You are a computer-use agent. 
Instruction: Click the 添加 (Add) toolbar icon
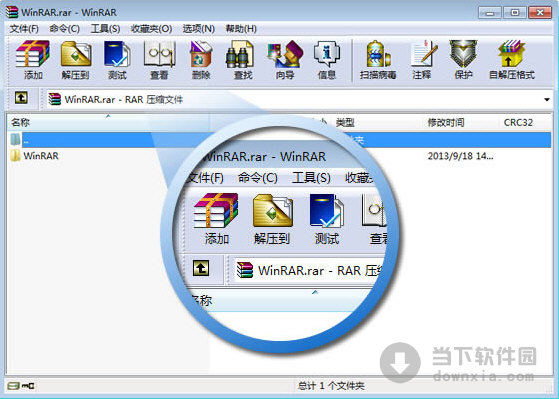[x=33, y=60]
